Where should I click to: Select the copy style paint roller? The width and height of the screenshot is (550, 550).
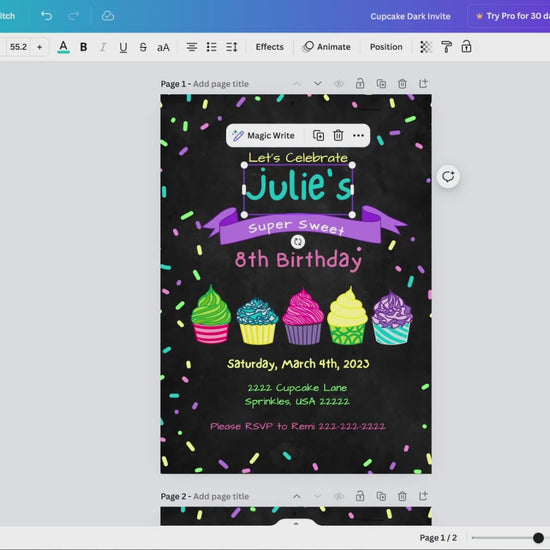(x=446, y=47)
